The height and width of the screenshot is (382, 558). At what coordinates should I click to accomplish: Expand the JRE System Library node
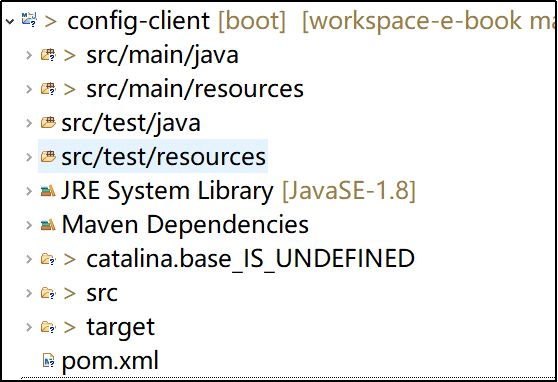click(29, 191)
